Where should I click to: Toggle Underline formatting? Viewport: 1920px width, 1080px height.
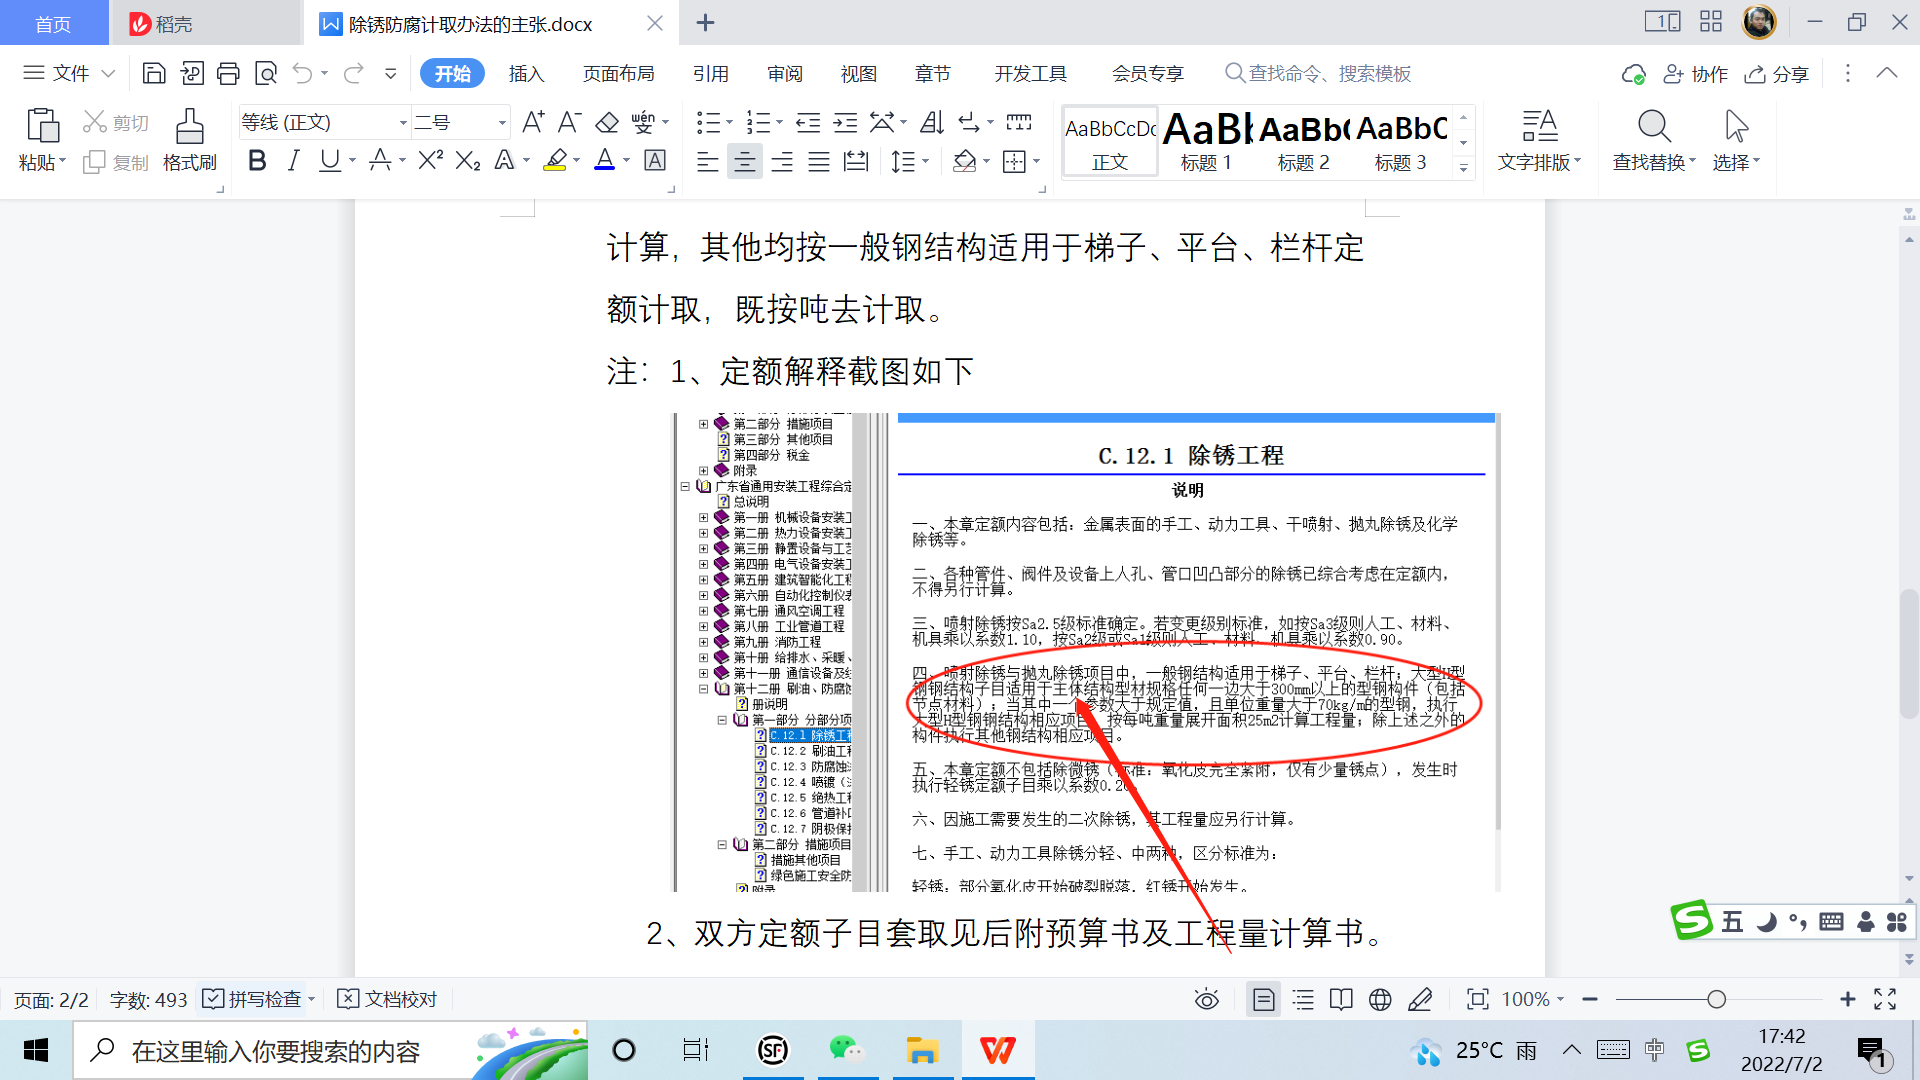click(329, 160)
